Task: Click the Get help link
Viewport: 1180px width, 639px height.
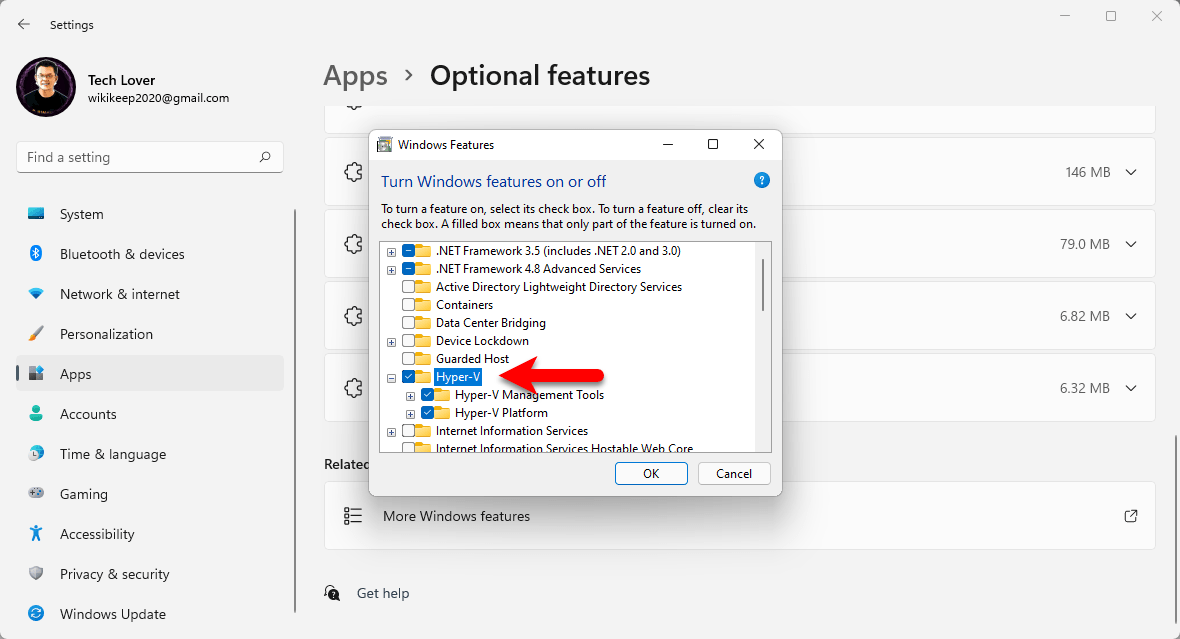Action: click(383, 593)
